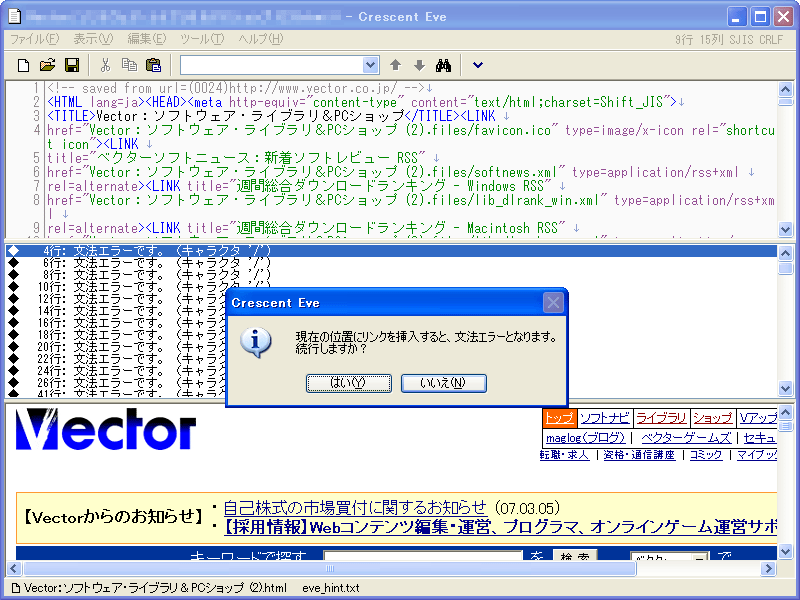Open the 転職・求人 link
The height and width of the screenshot is (600, 800).
point(564,455)
